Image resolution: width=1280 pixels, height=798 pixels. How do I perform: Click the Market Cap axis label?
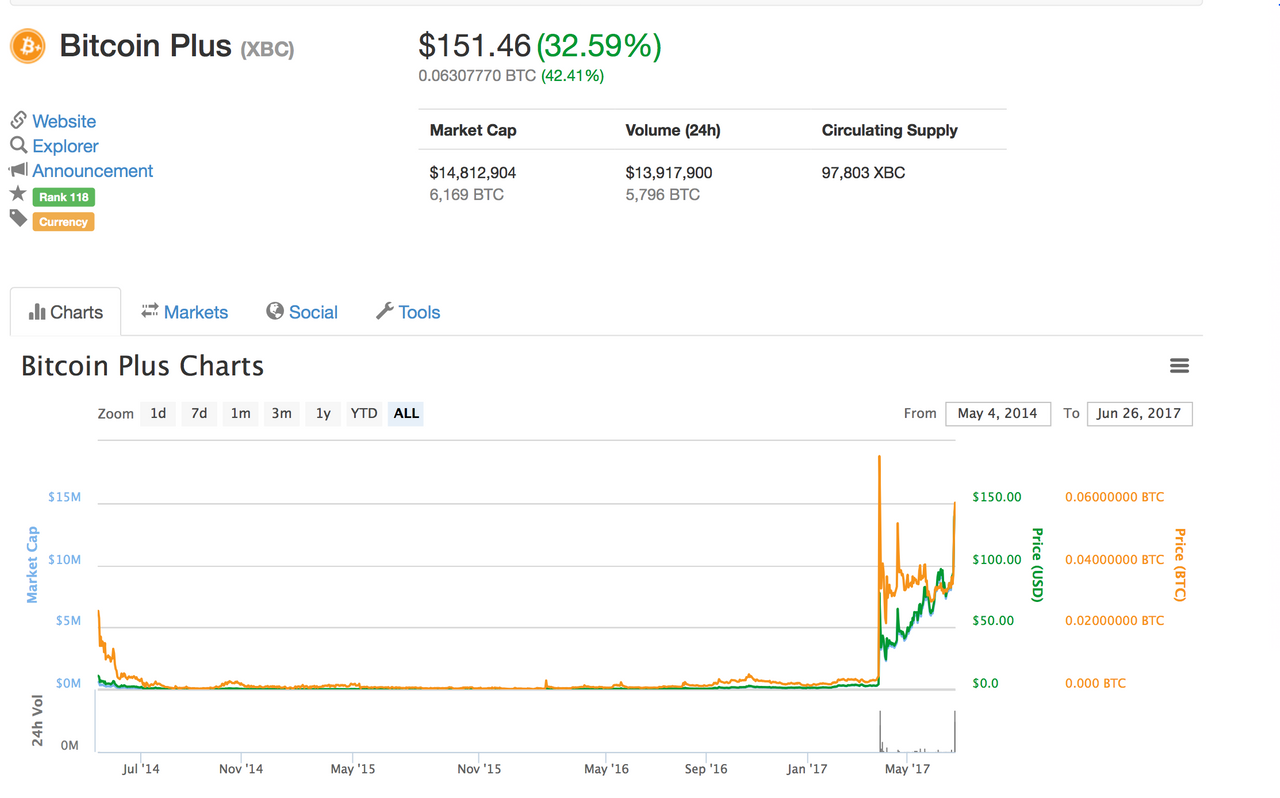point(32,565)
